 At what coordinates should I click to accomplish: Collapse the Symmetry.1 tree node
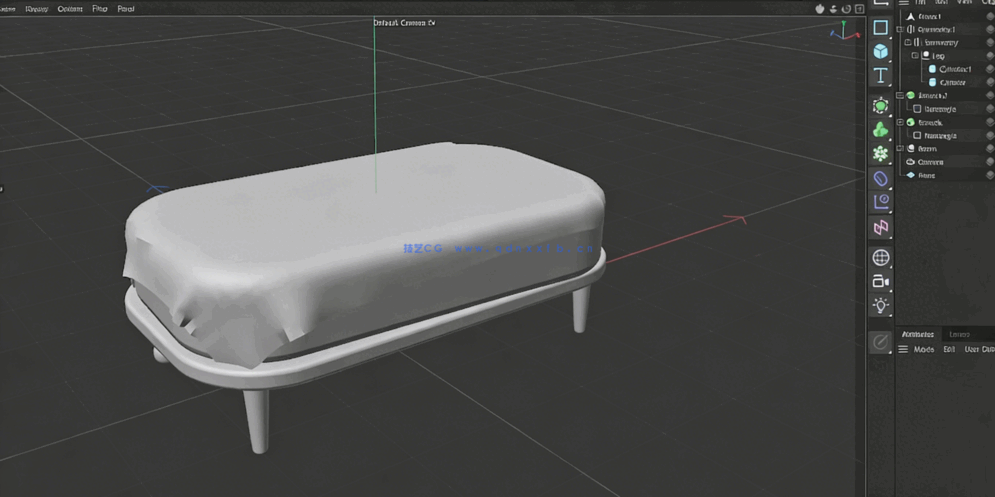coord(900,29)
